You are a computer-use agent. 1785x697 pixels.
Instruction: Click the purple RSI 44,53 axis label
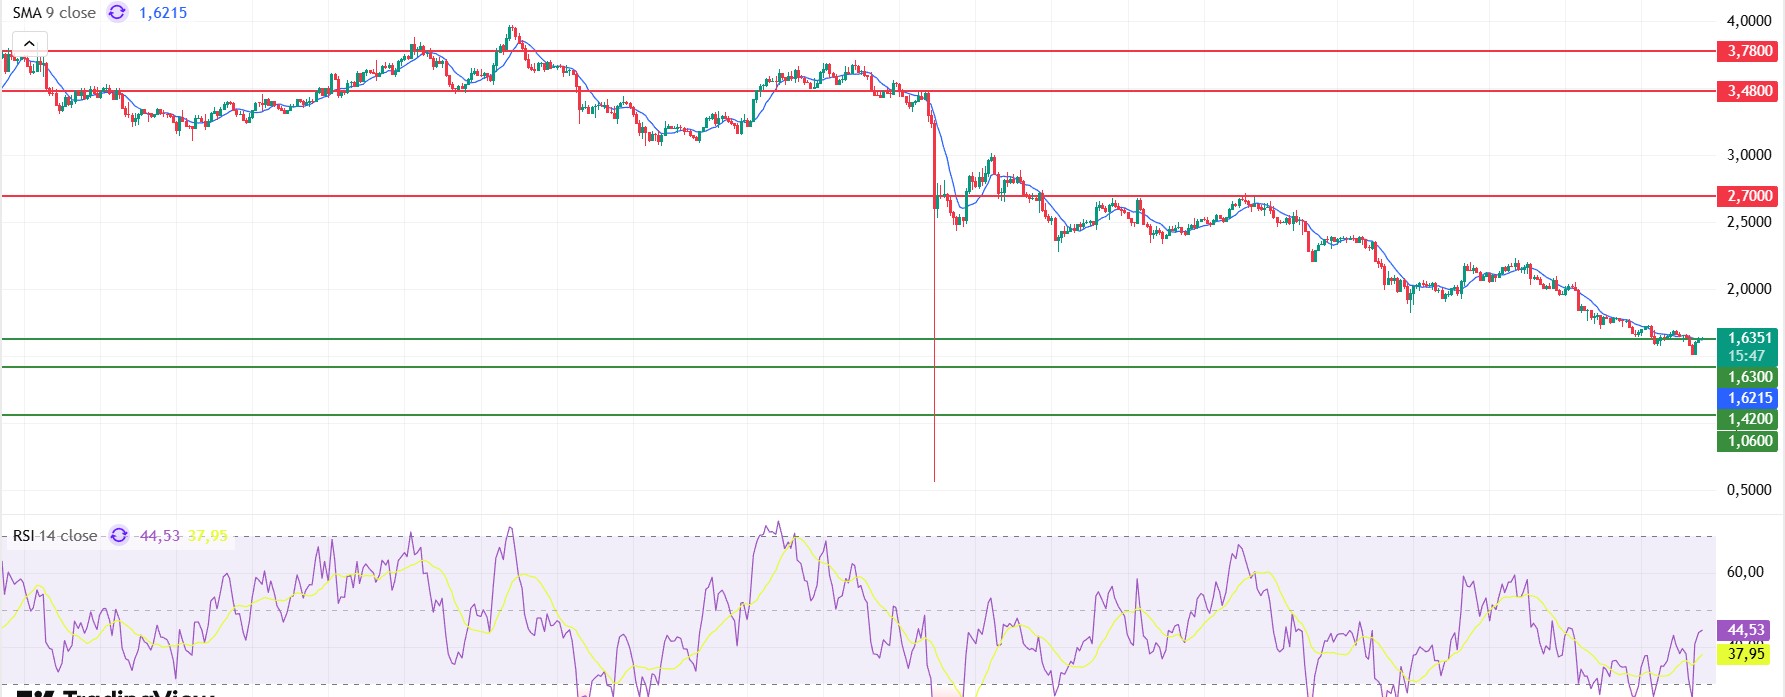pyautogui.click(x=1744, y=630)
